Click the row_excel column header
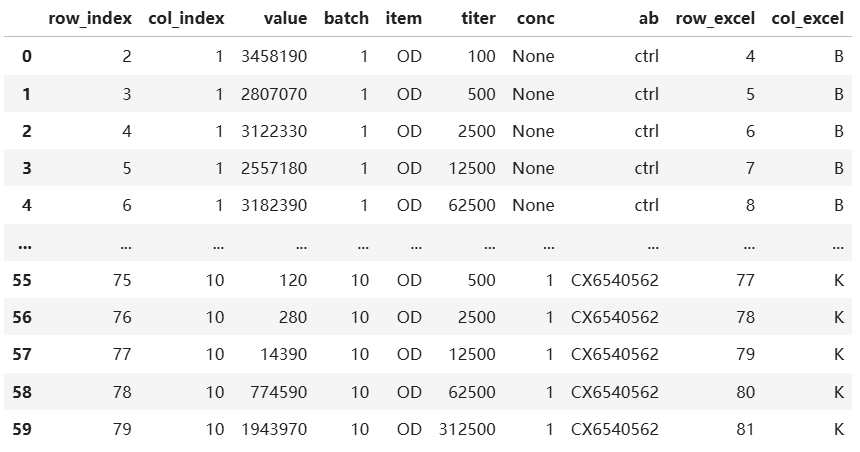Viewport: 860px width, 452px height. pos(715,18)
